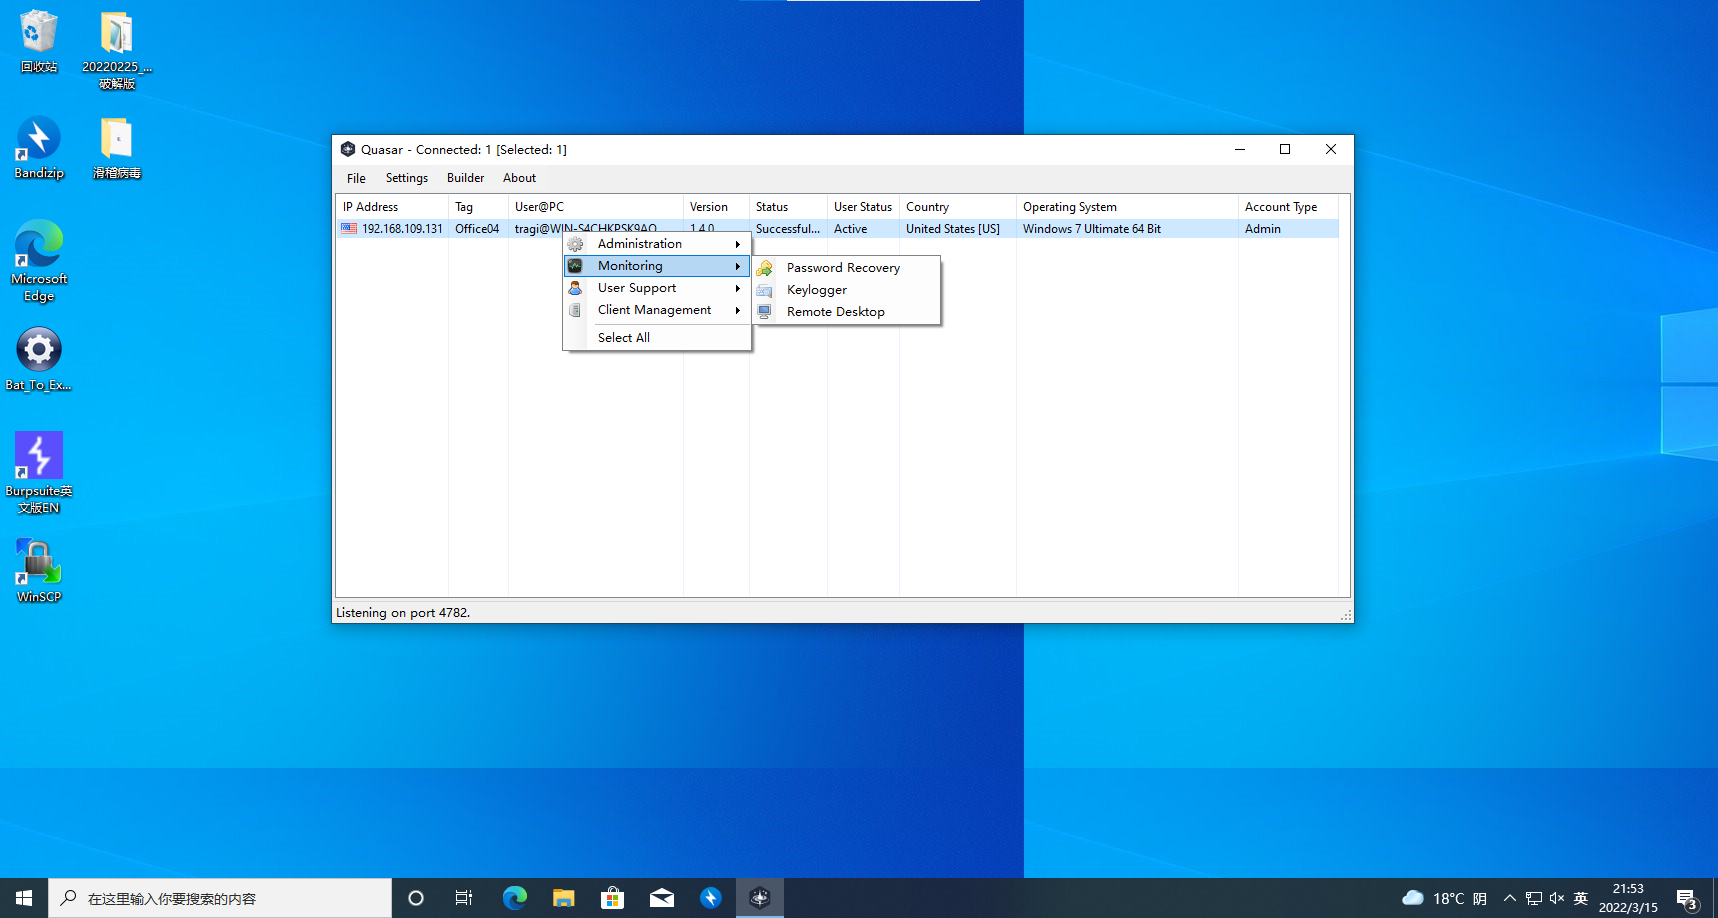Image resolution: width=1718 pixels, height=918 pixels.
Task: Click the Windows taskbar search box
Action: coord(220,898)
